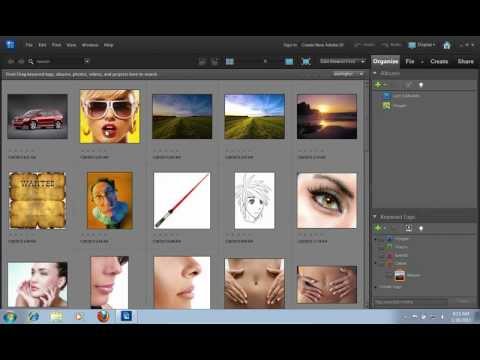Viewport: 480px width, 360px height.
Task: Collapse the Keyword Tags panel triangle
Action: [375, 217]
